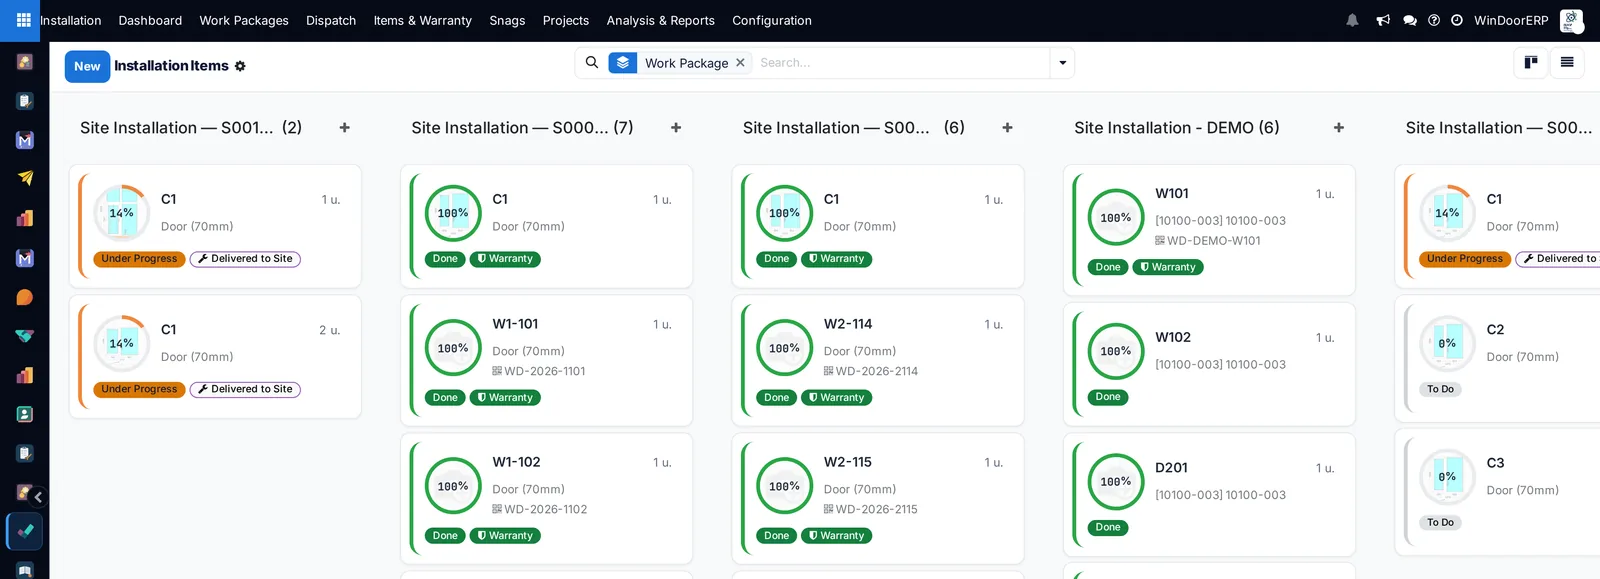This screenshot has width=1600, height=579.
Task: Add item to Site Installation - DEMO column
Action: [1339, 128]
